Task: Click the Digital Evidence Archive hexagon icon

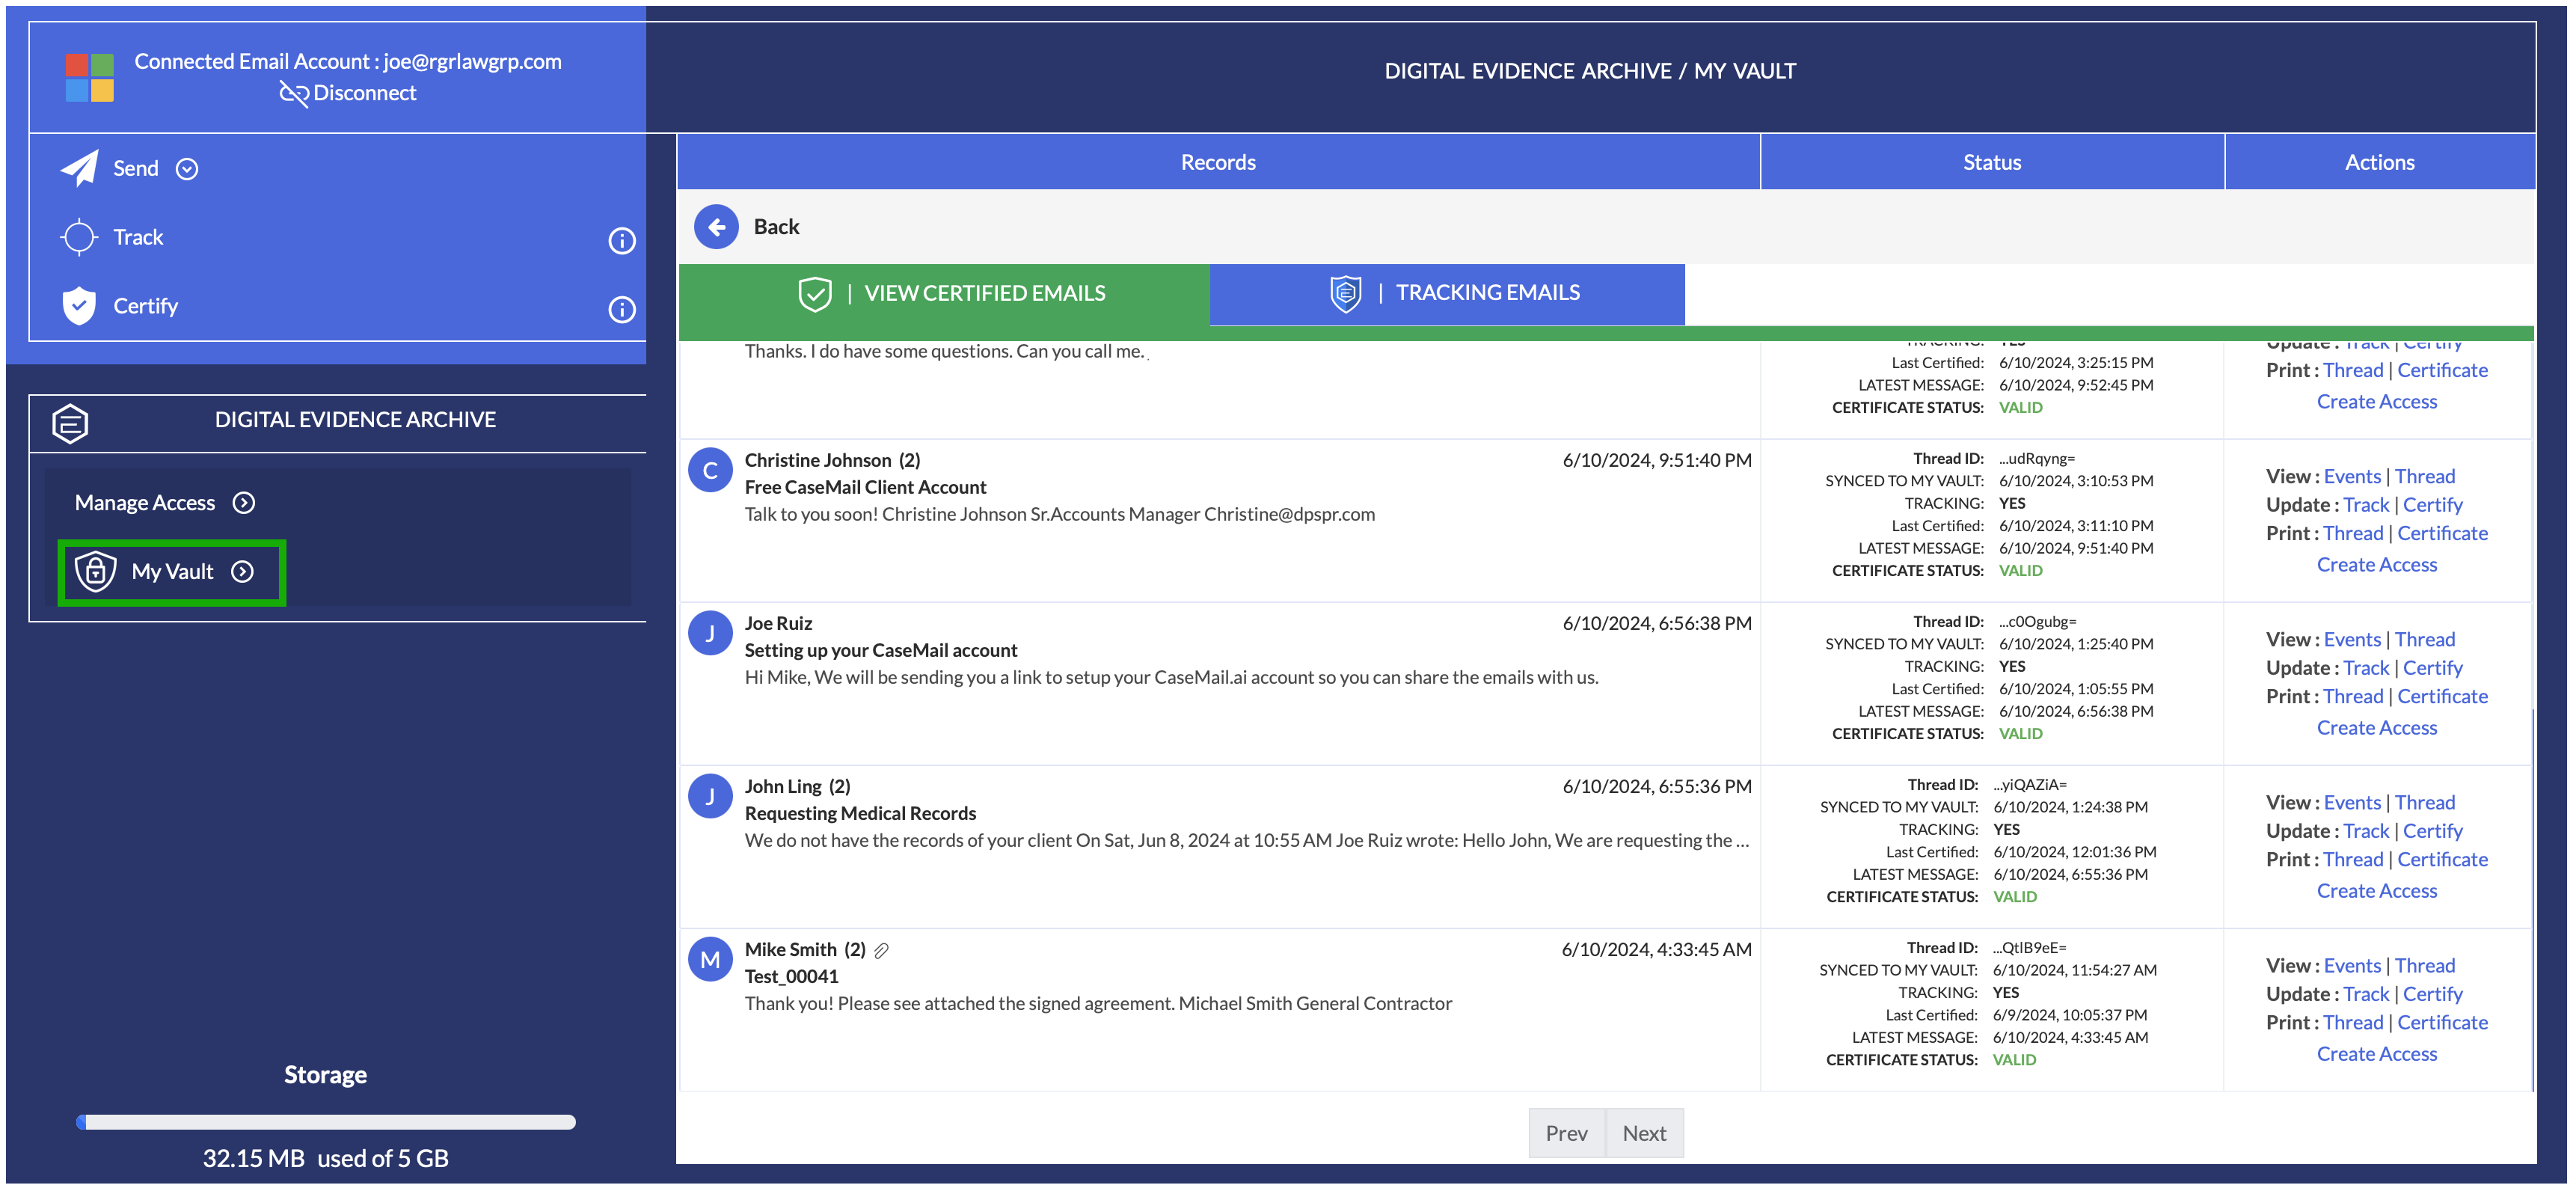Action: 70,423
